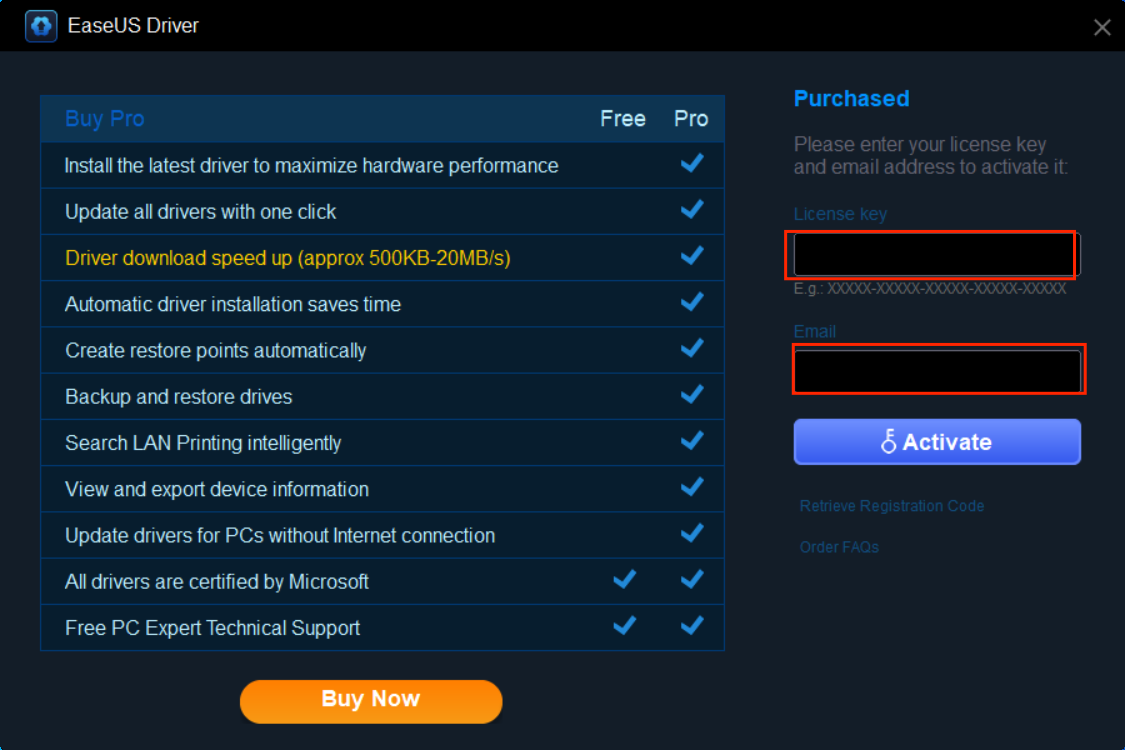Click the Free column header
The width and height of the screenshot is (1125, 750).
tap(622, 118)
